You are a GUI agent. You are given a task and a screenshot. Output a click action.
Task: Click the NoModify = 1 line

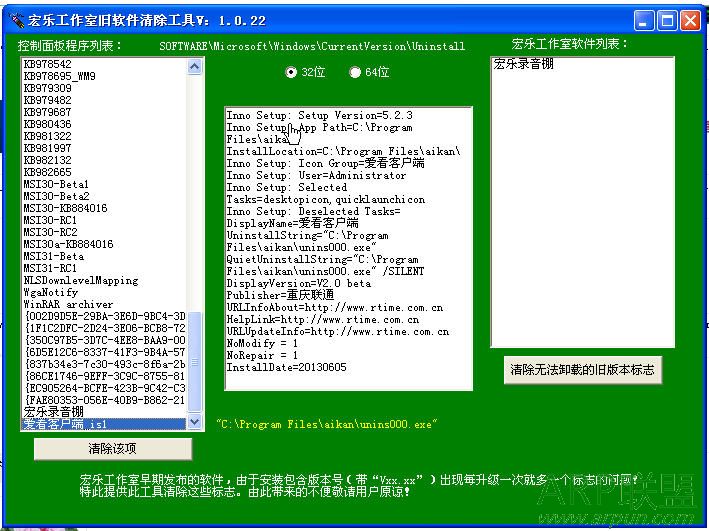point(262,343)
